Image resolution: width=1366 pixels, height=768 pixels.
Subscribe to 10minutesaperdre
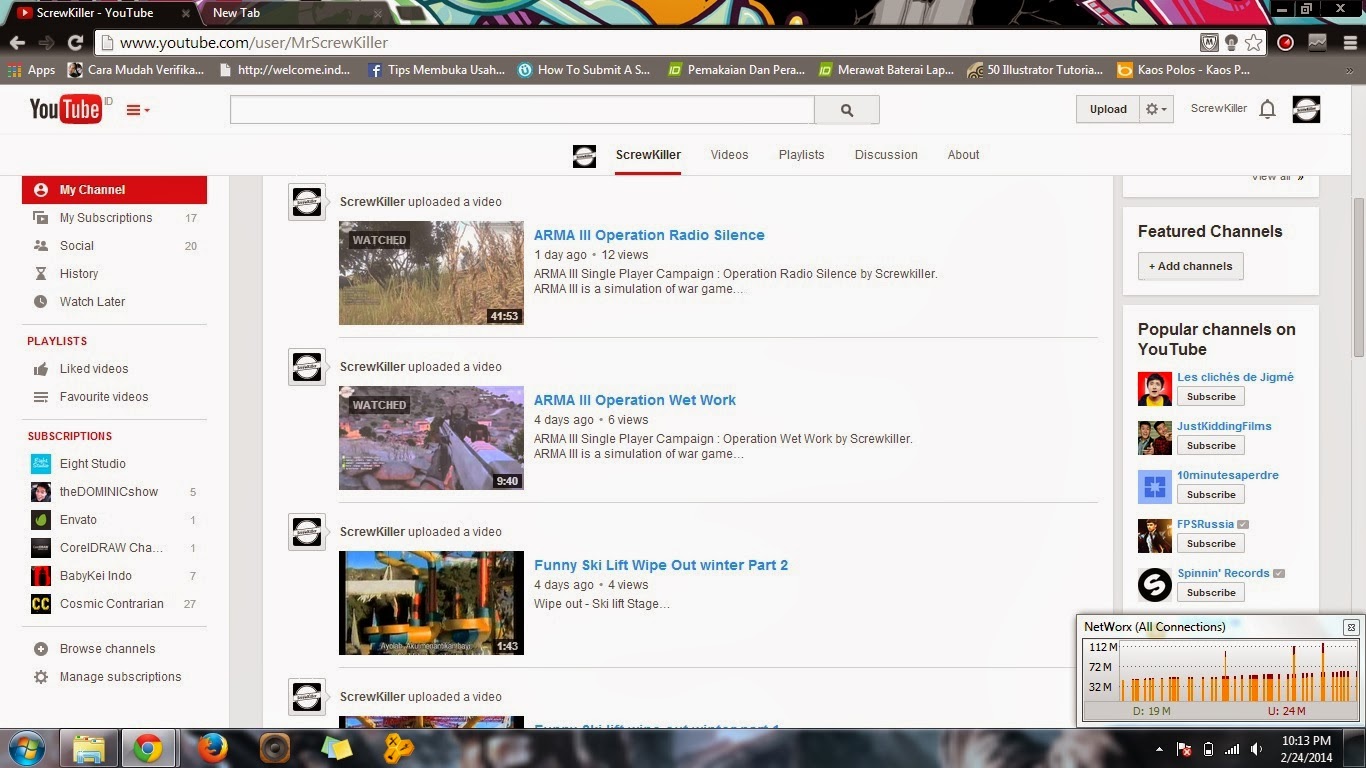point(1211,495)
